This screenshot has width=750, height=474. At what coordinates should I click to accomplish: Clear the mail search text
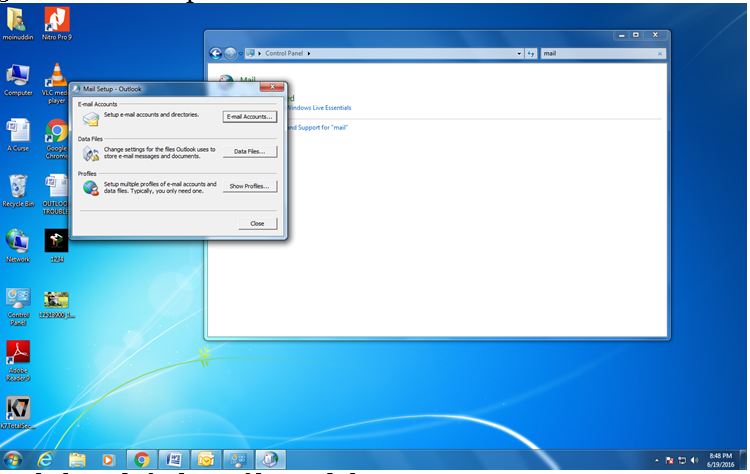click(x=660, y=54)
